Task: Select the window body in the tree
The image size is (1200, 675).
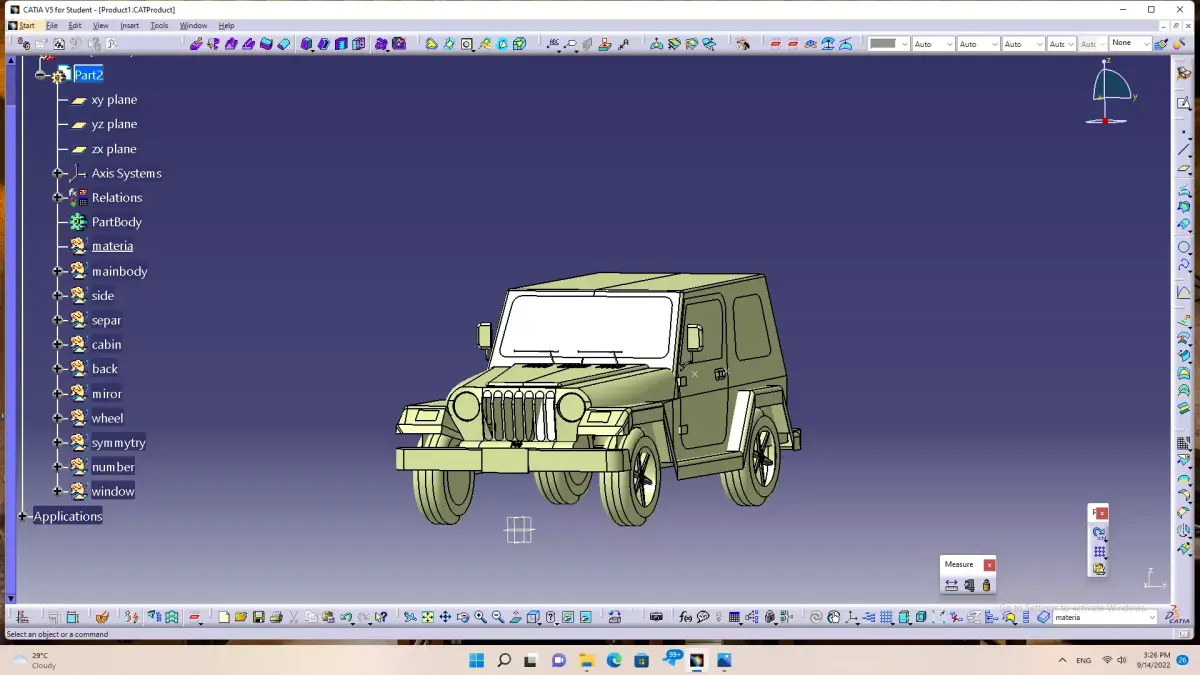Action: [x=113, y=491]
